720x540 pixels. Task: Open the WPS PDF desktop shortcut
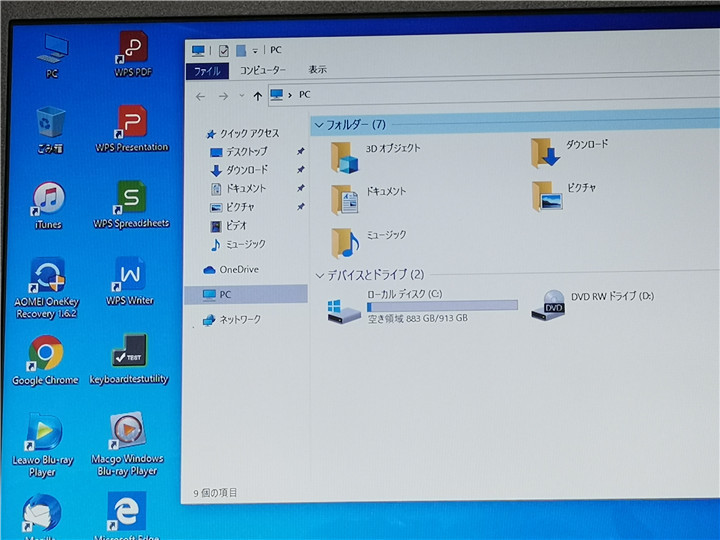coord(133,53)
